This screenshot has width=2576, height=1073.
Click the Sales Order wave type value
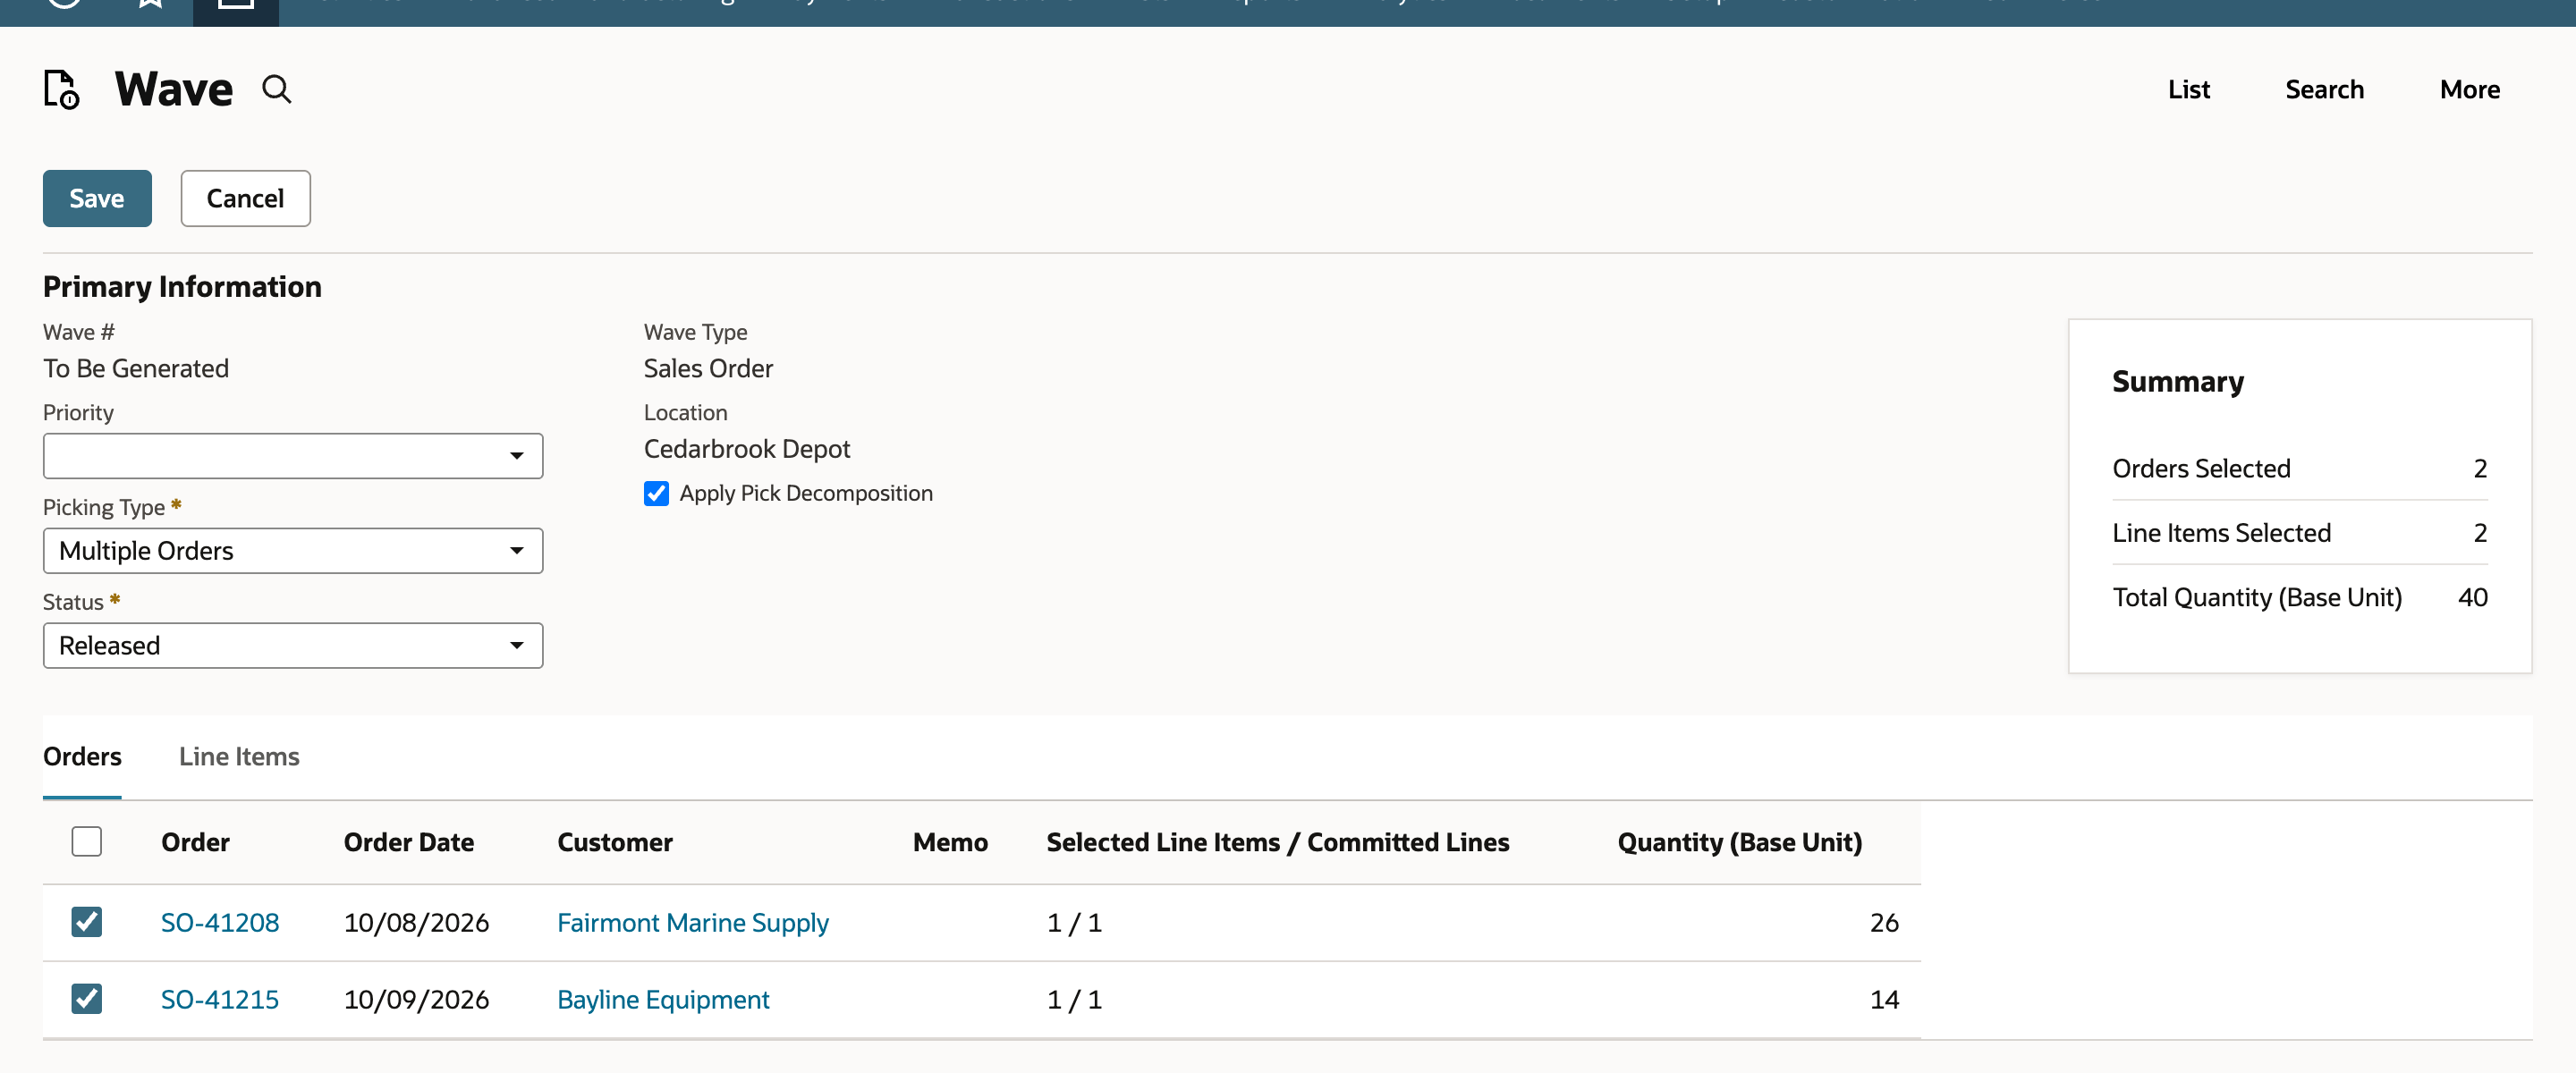coord(708,368)
